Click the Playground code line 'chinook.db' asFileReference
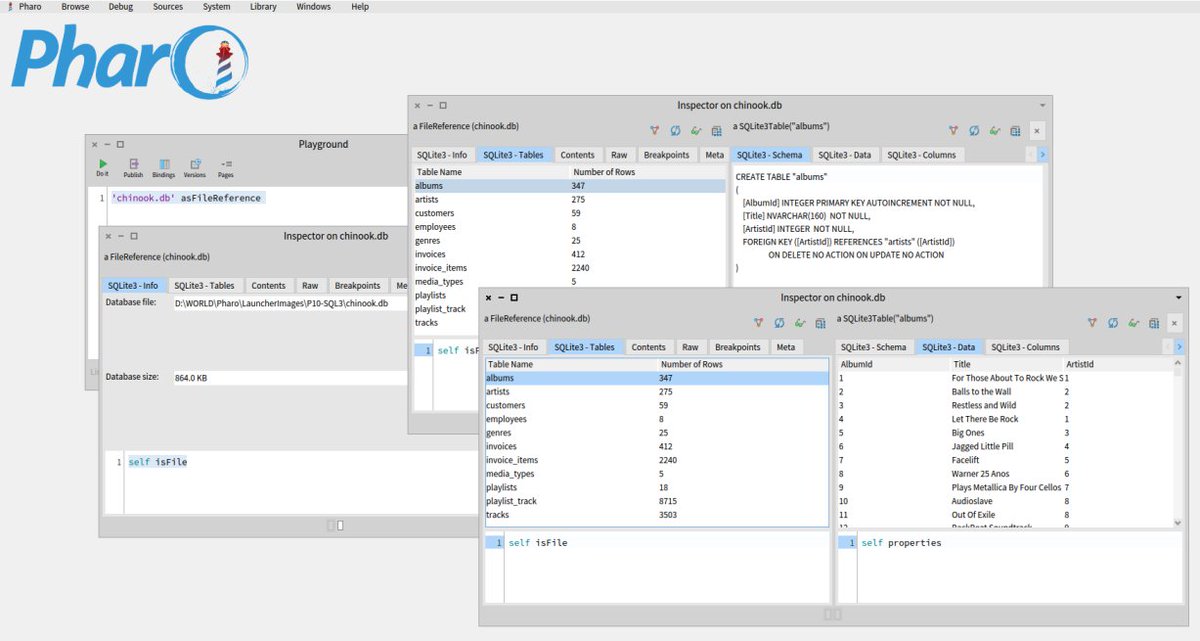 coord(186,198)
